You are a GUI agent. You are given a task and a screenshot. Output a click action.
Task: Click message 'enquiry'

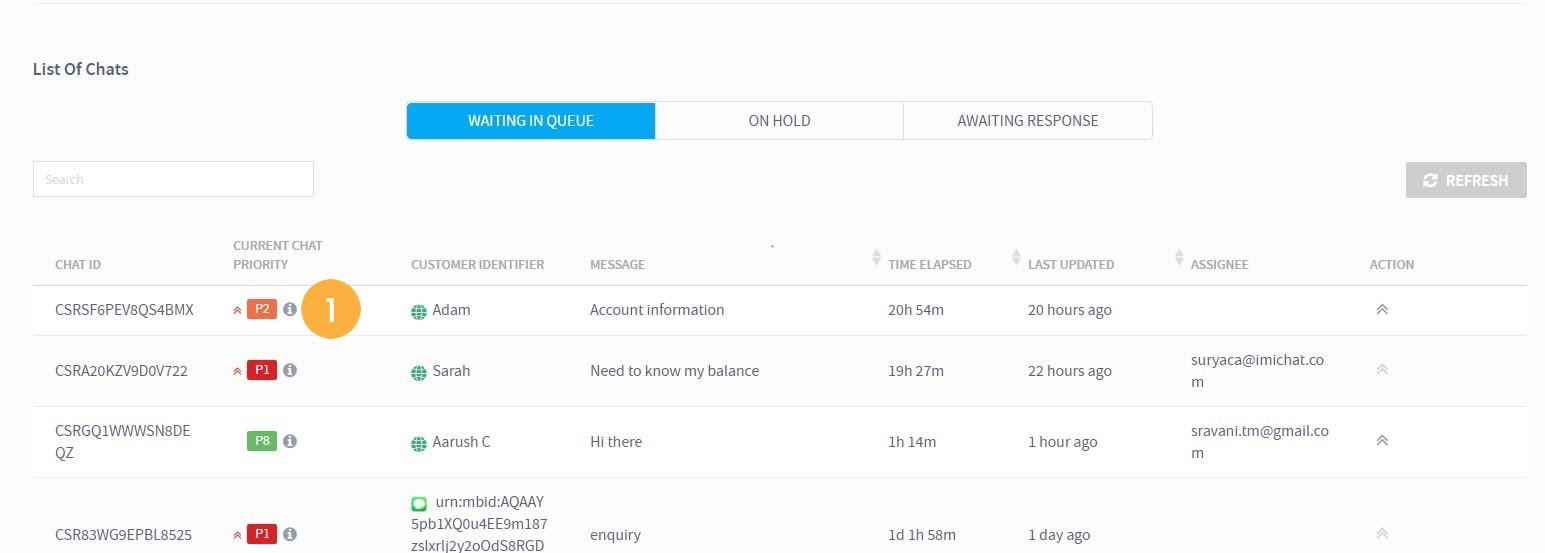click(x=615, y=535)
